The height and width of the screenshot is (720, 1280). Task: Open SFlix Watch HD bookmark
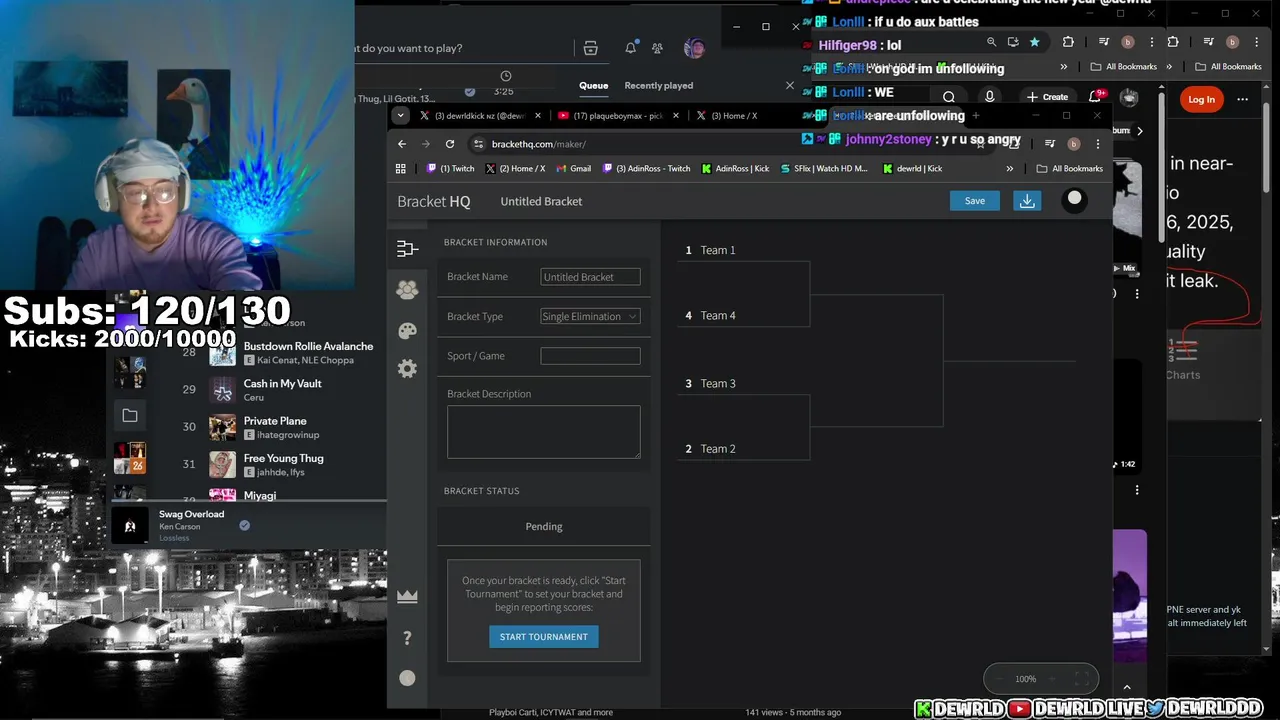[x=824, y=169]
